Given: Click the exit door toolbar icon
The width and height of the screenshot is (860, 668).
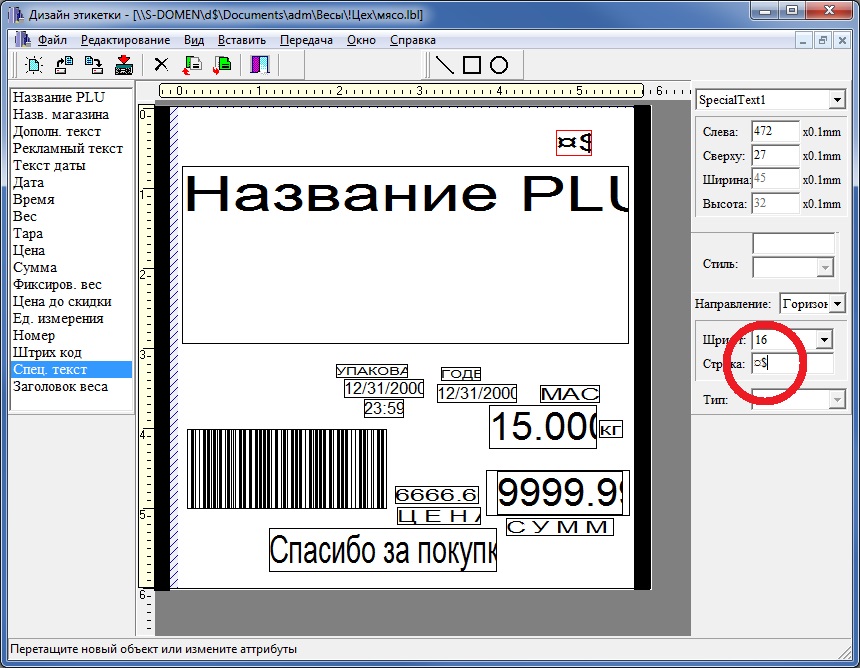Looking at the screenshot, I should (260, 65).
